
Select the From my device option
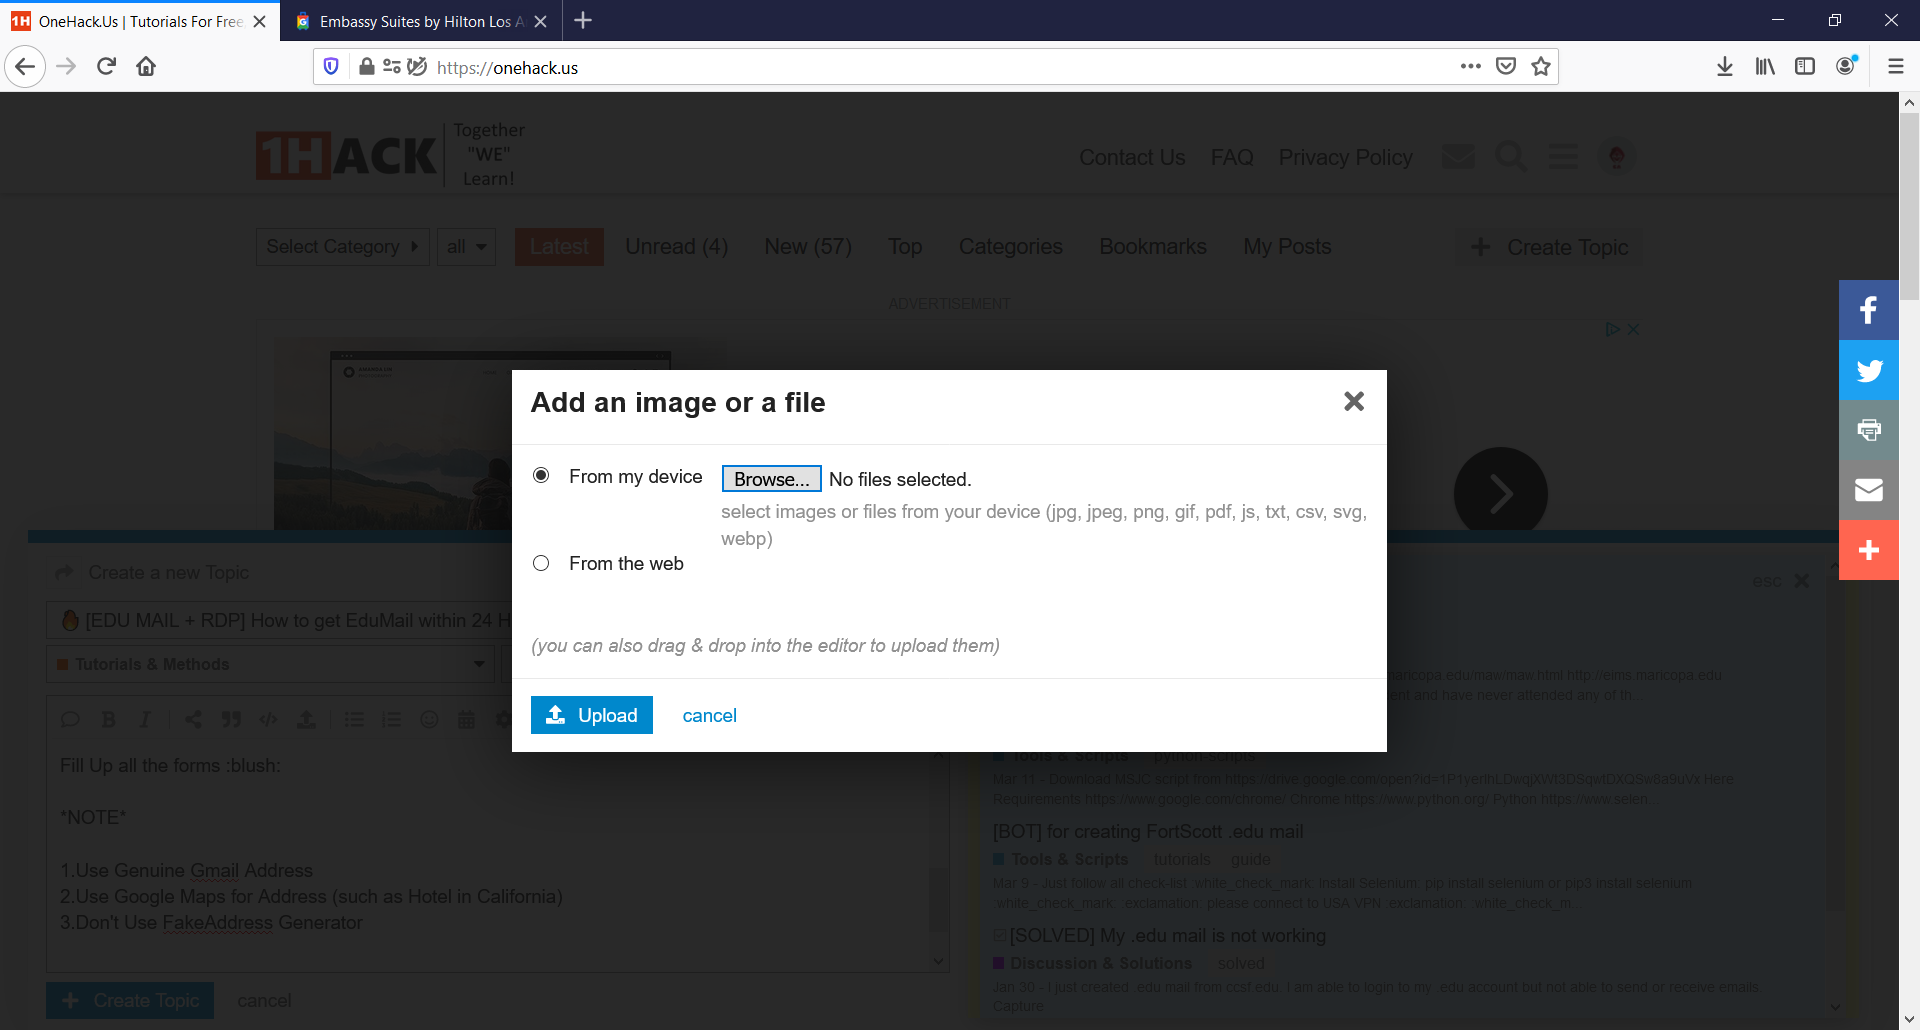541,475
